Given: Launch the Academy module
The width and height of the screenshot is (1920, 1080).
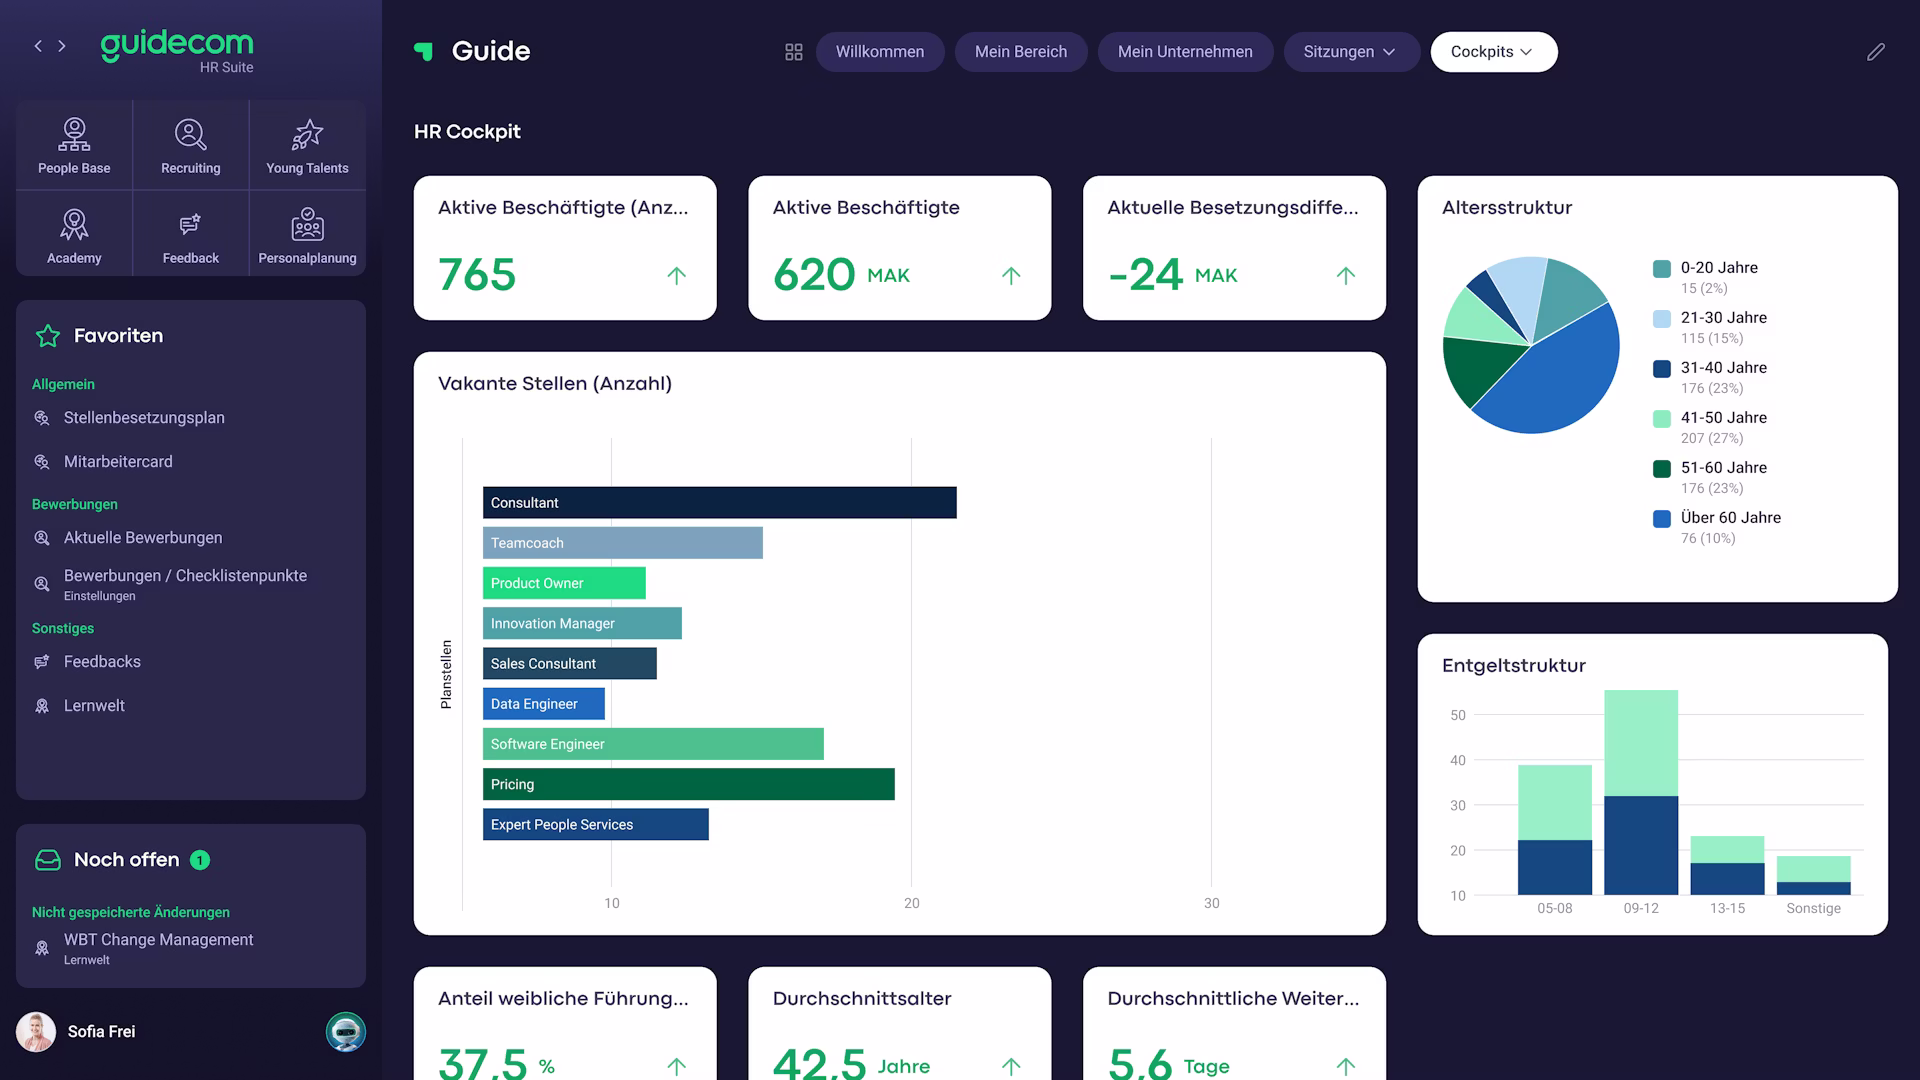Looking at the screenshot, I should click(73, 233).
